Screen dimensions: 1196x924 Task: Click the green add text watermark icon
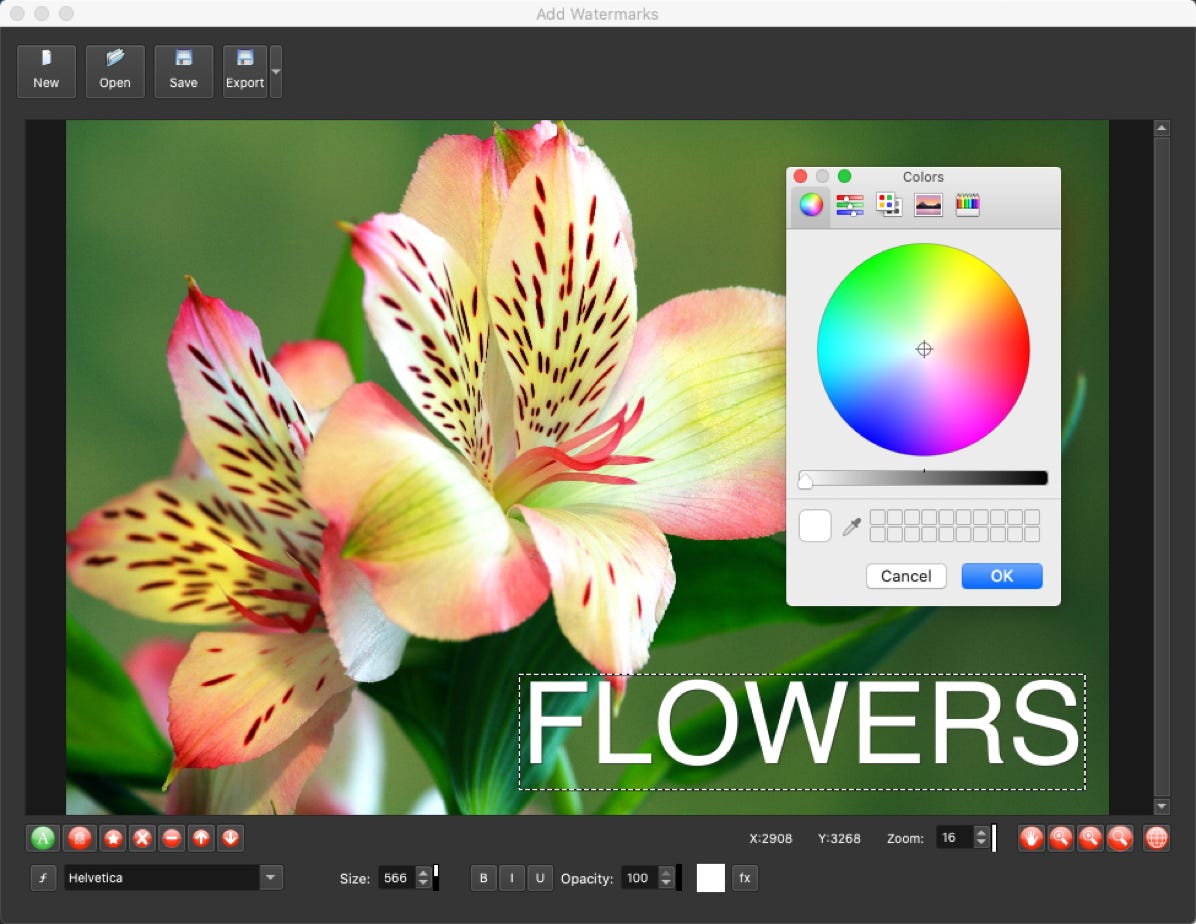42,838
